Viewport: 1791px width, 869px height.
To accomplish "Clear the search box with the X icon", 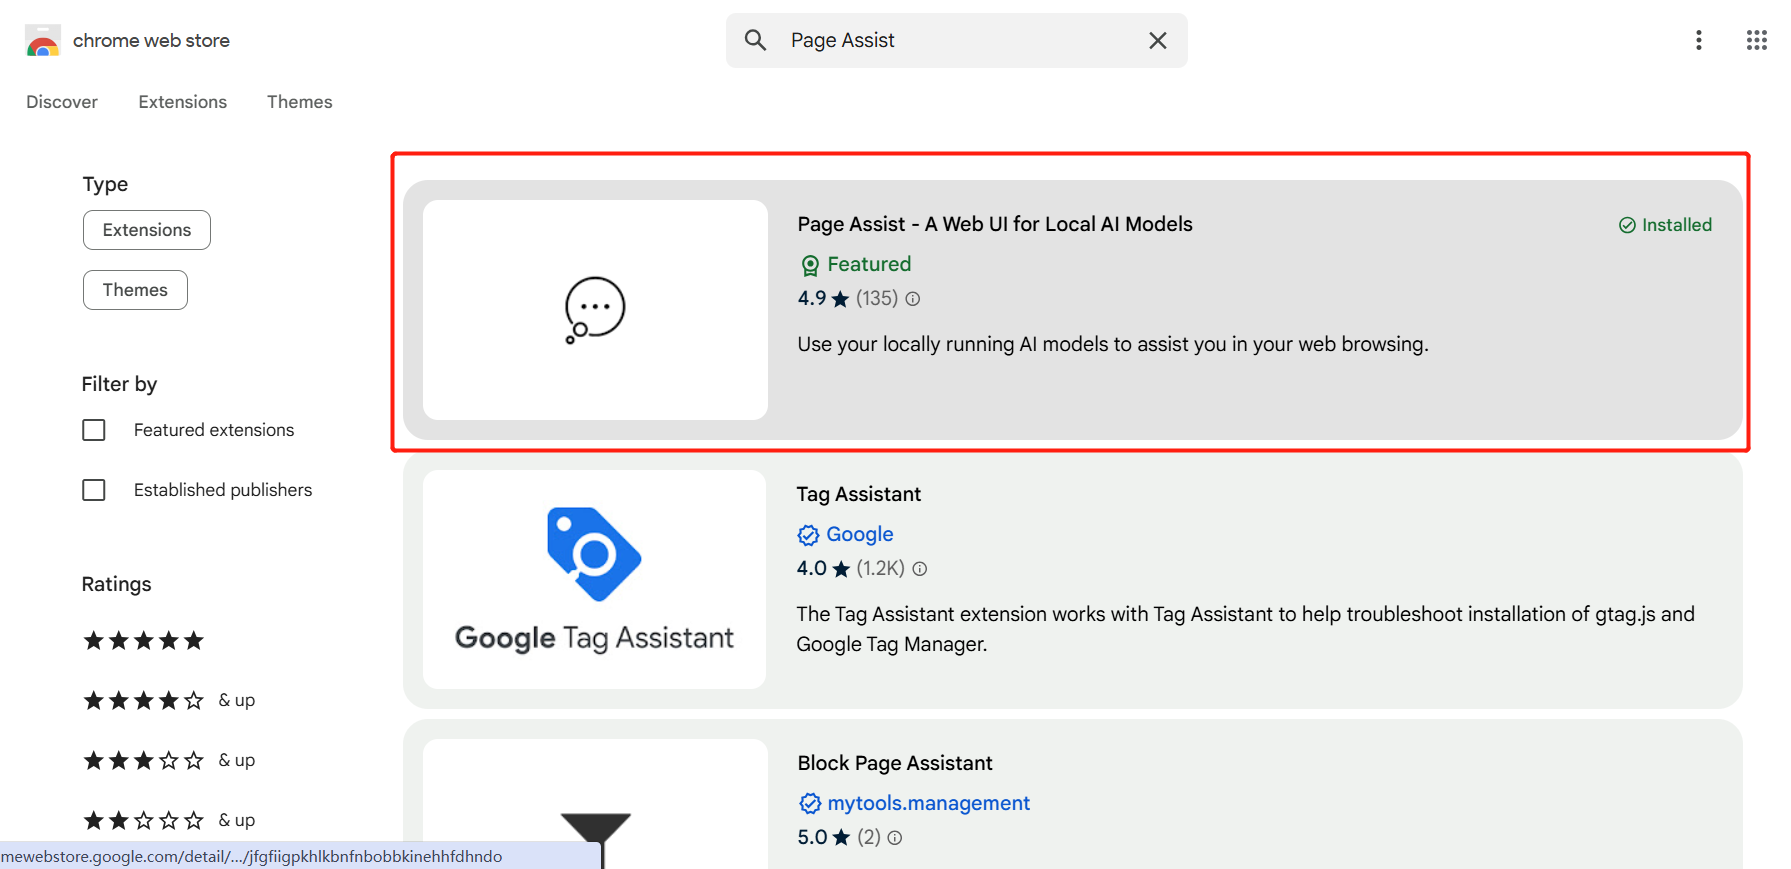I will tap(1157, 40).
